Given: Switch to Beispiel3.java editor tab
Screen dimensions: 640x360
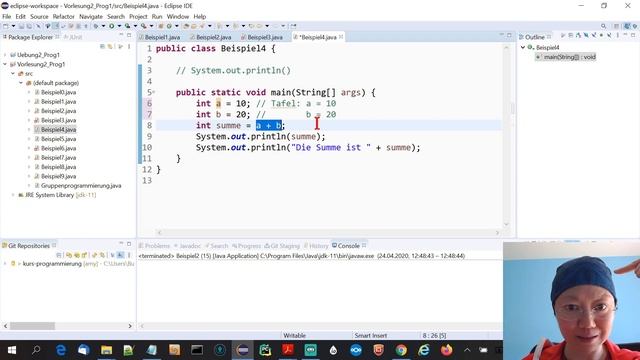Looking at the screenshot, I should (x=265, y=37).
